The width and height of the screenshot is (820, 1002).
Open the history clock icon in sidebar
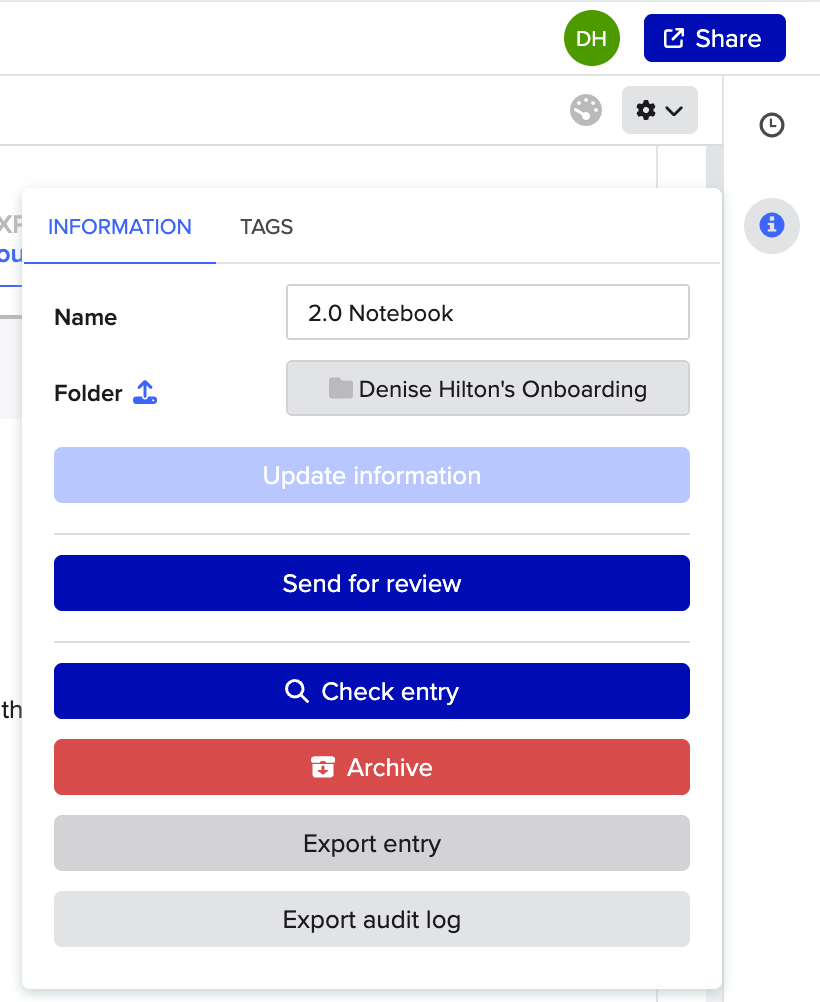[771, 125]
